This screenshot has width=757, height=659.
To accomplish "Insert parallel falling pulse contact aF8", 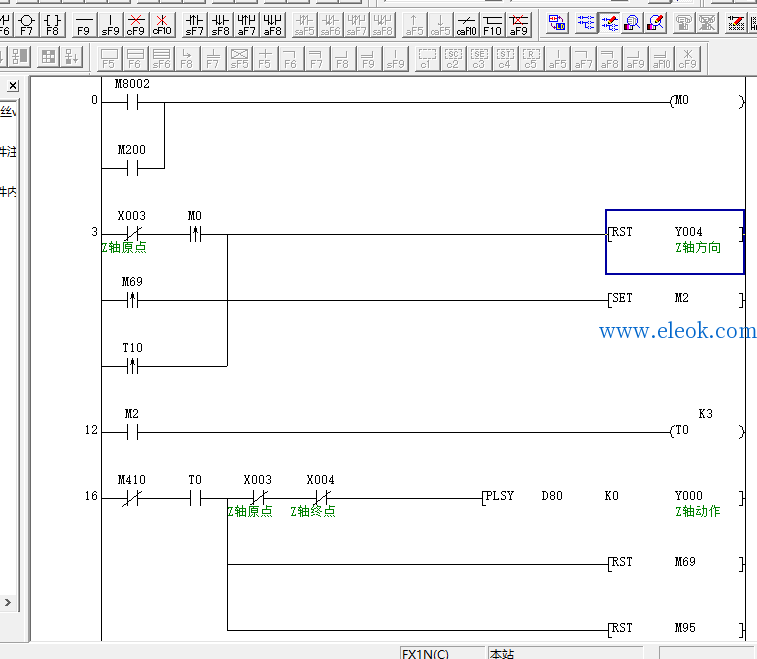I will 273,25.
